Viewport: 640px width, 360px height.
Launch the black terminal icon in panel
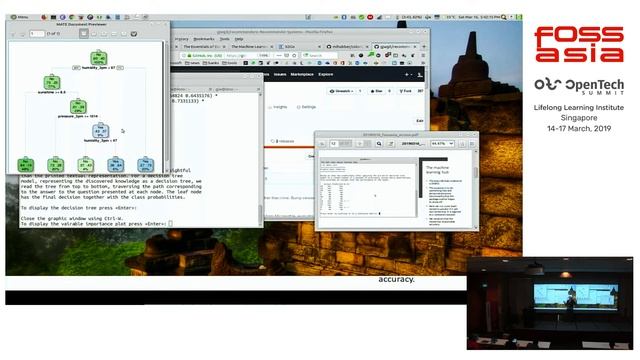pyautogui.click(x=53, y=17)
